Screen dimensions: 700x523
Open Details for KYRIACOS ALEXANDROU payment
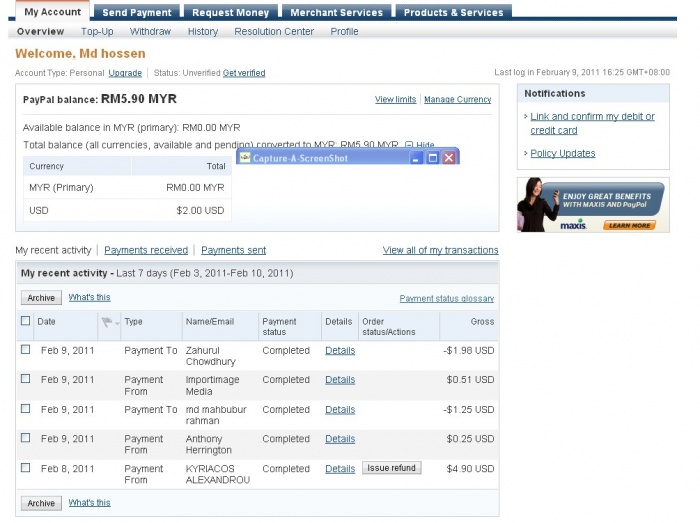coord(340,469)
